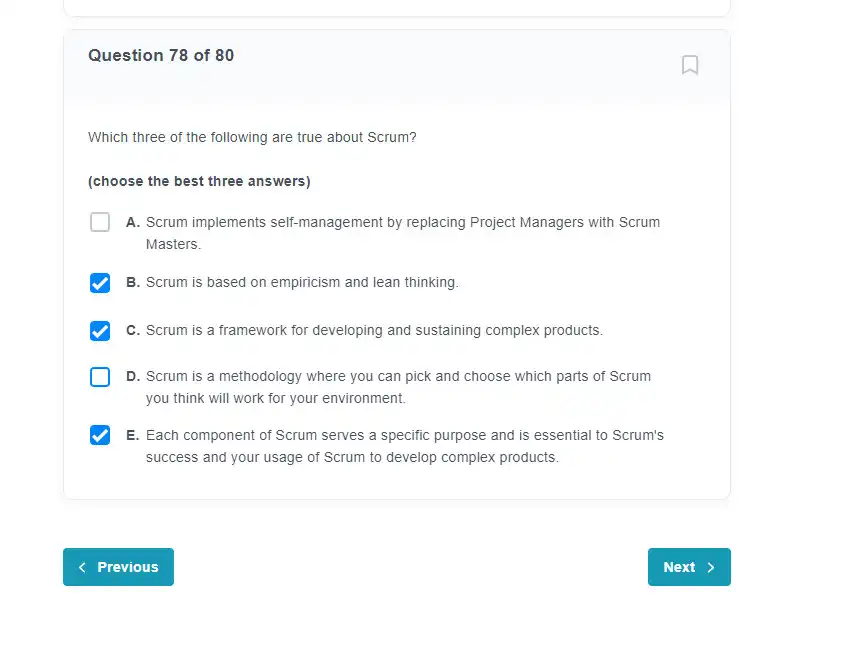Click the 'Question 78 of 80' heading
This screenshot has height=645, width=848.
click(x=161, y=55)
